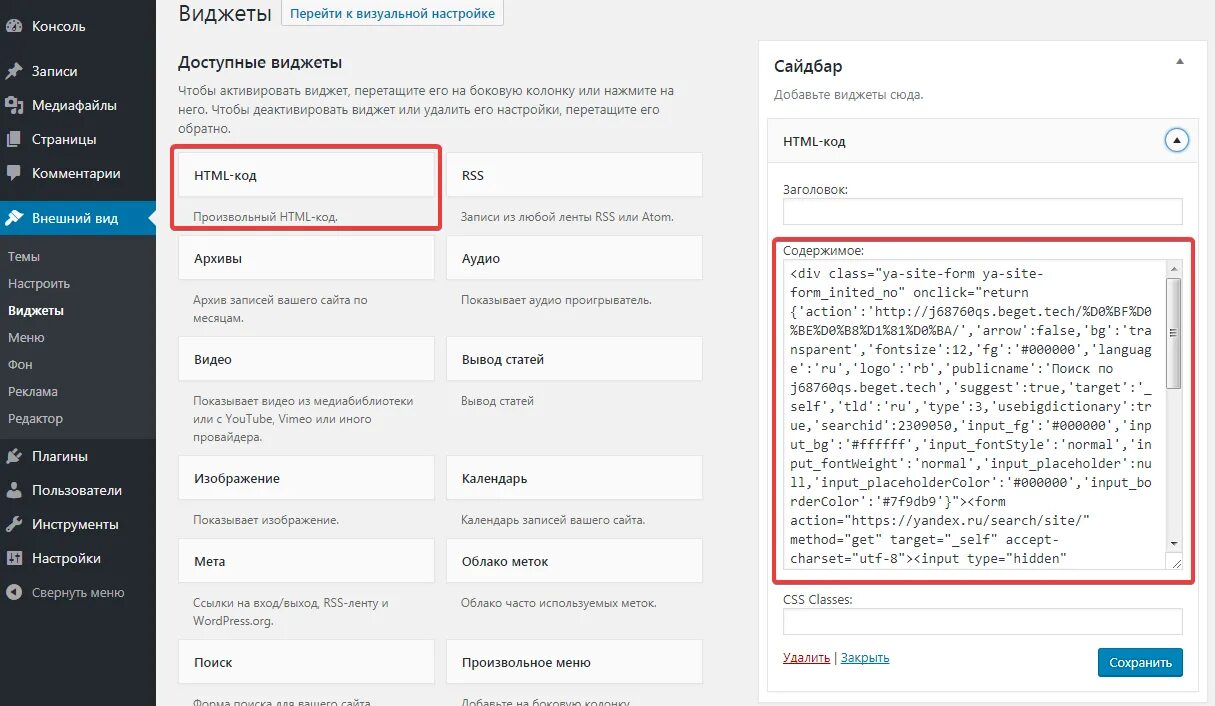Click the Пользователи user icon
Image resolution: width=1215 pixels, height=706 pixels.
[x=14, y=490]
